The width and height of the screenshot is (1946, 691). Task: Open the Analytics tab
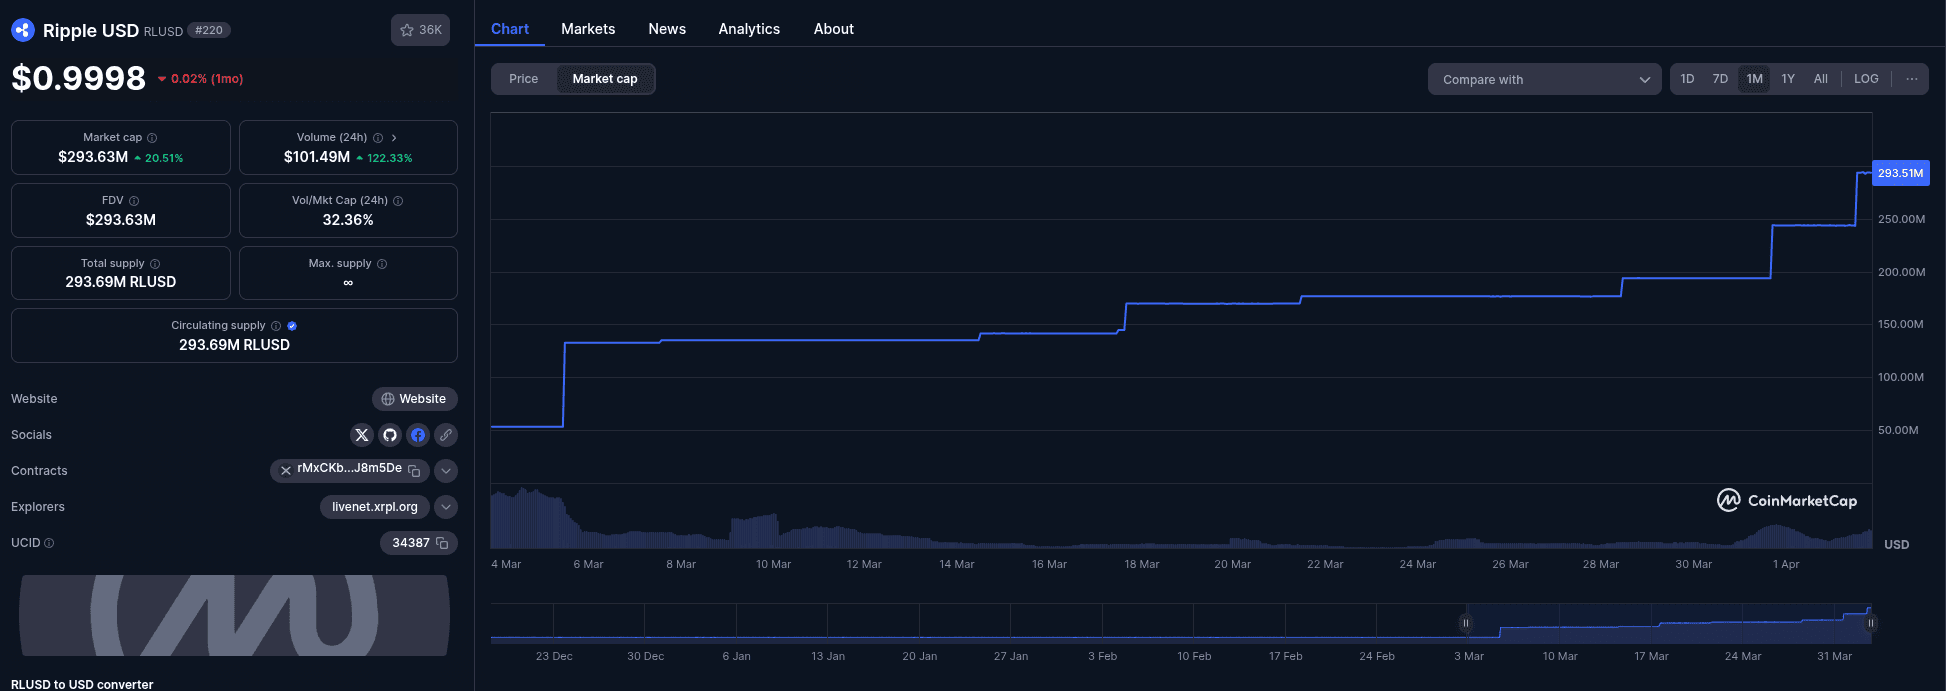[x=749, y=29]
